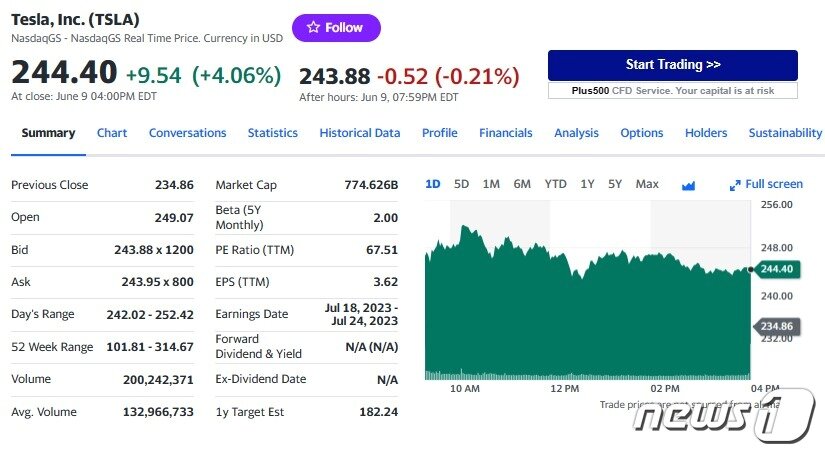Choose the YTD chart range
The image size is (825, 455).
pyautogui.click(x=555, y=184)
